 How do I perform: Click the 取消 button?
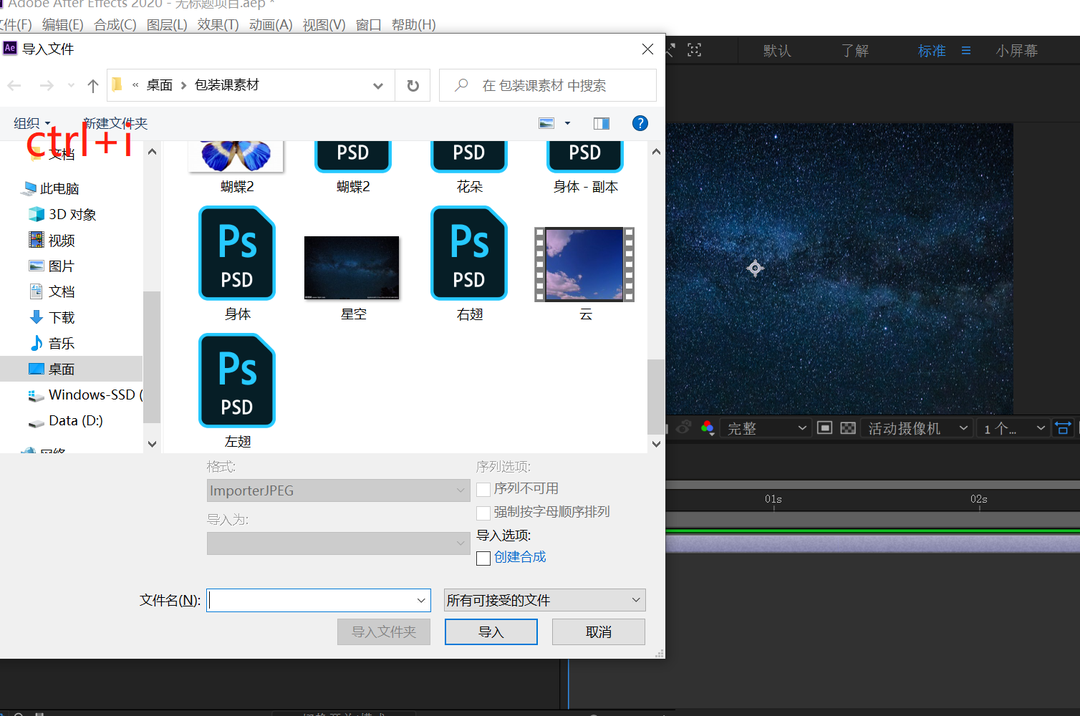coord(598,632)
